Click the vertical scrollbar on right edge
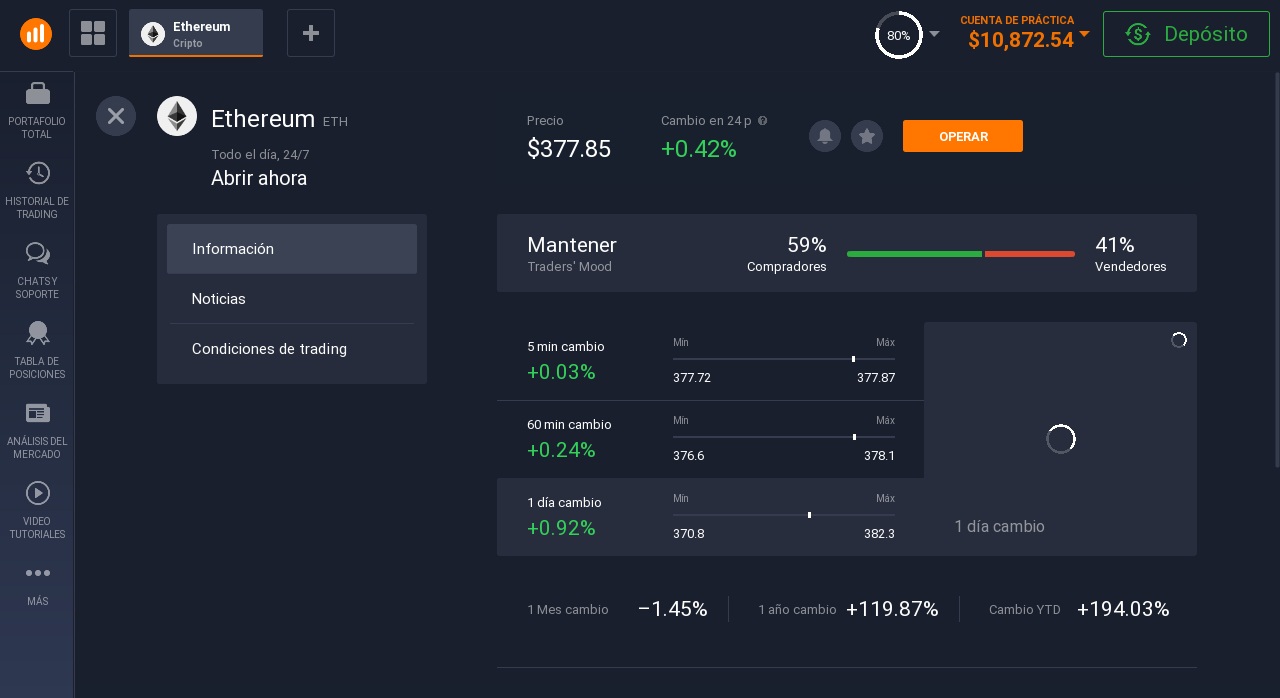This screenshot has width=1280, height=698. pyautogui.click(x=1275, y=270)
